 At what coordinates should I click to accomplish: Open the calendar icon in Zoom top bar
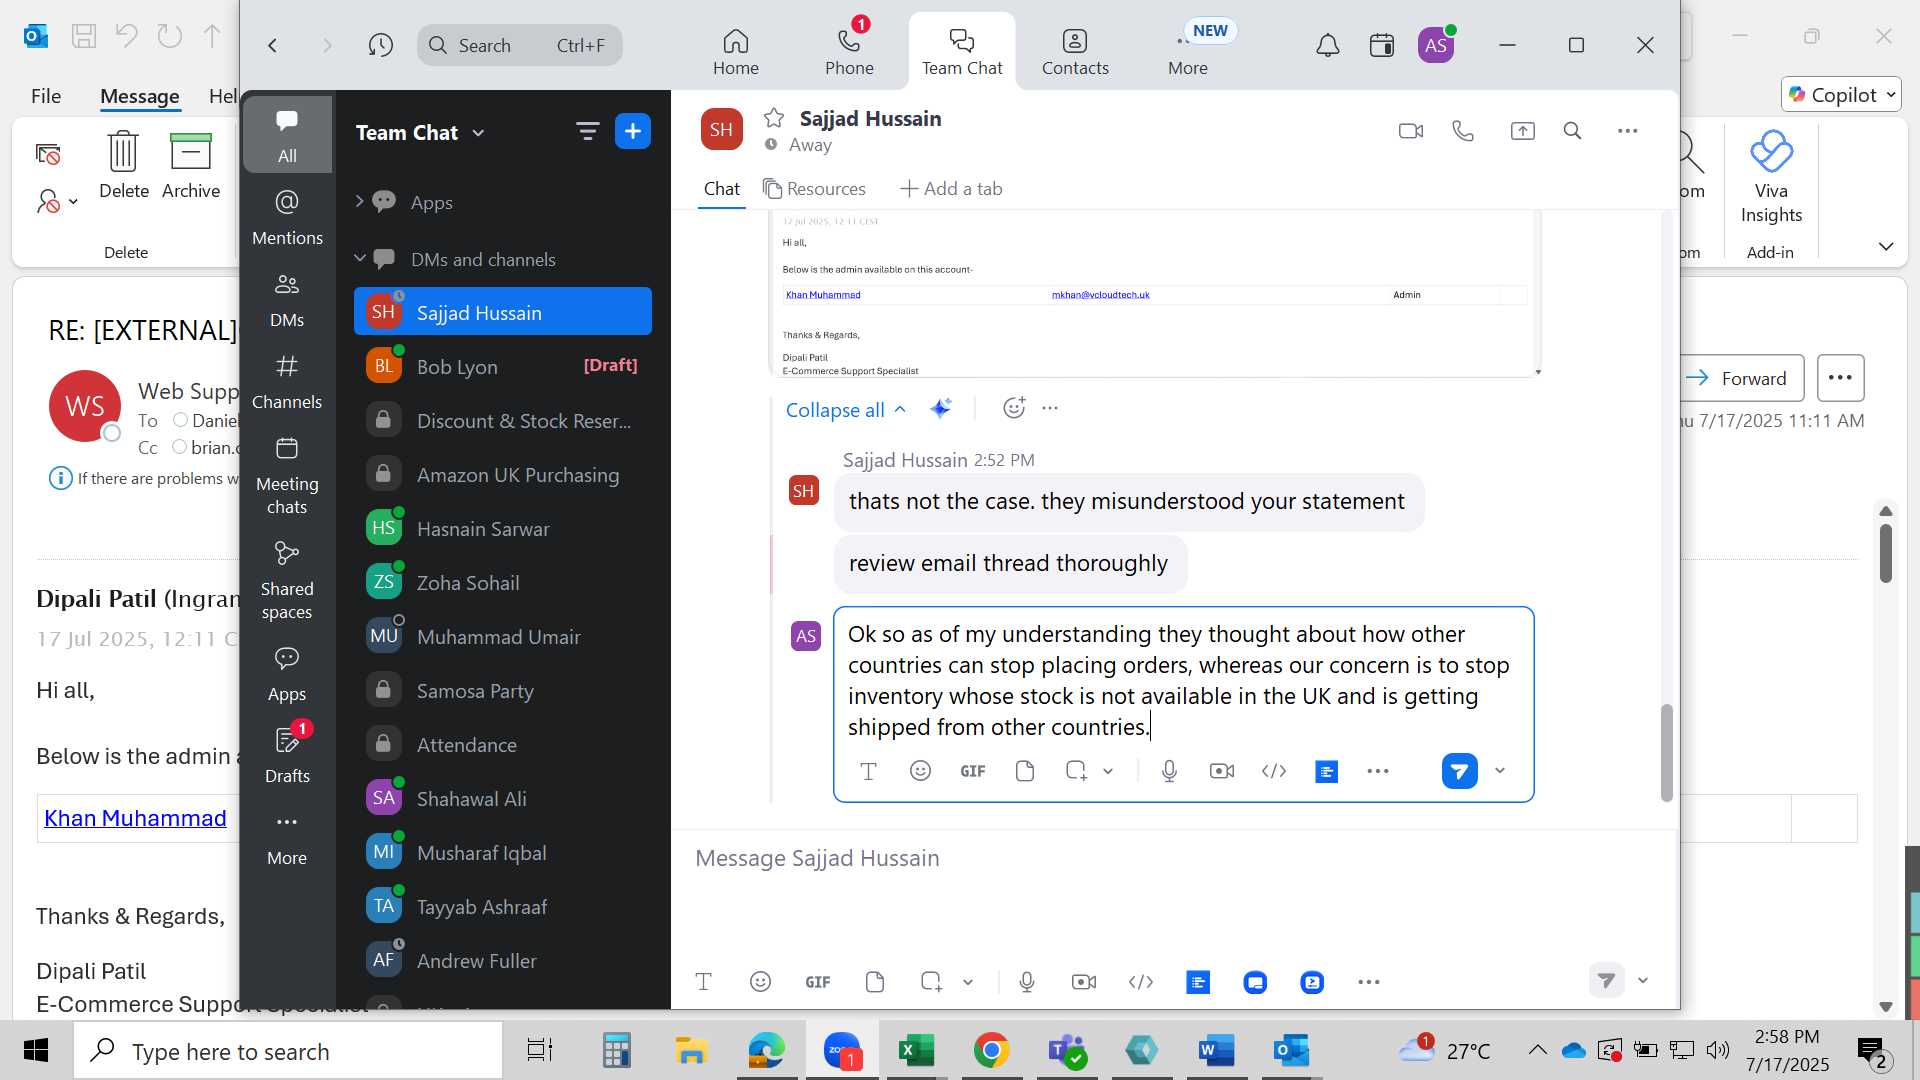pos(1382,45)
